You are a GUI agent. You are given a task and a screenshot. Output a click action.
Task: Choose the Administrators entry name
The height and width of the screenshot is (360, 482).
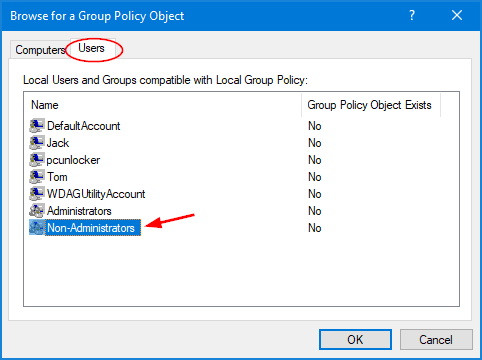(x=79, y=211)
